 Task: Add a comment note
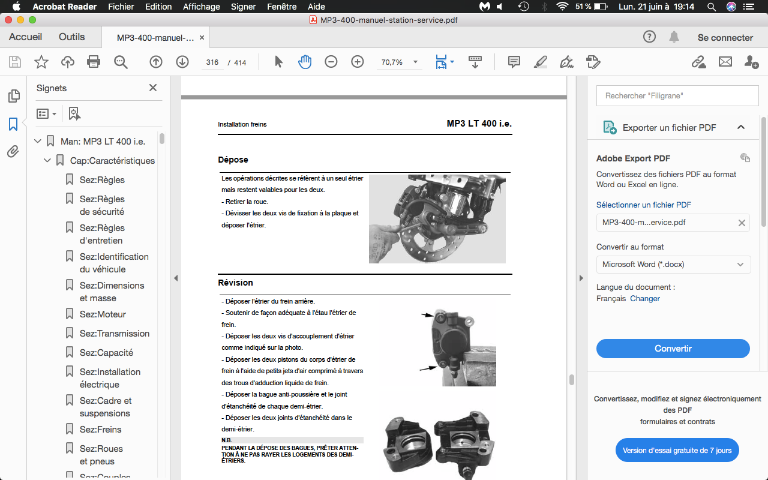(x=514, y=62)
